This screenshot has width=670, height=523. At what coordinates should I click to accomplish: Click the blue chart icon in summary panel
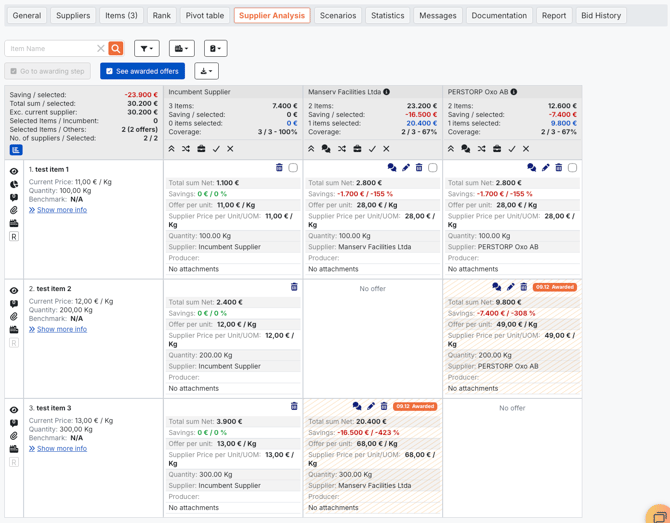pos(16,150)
